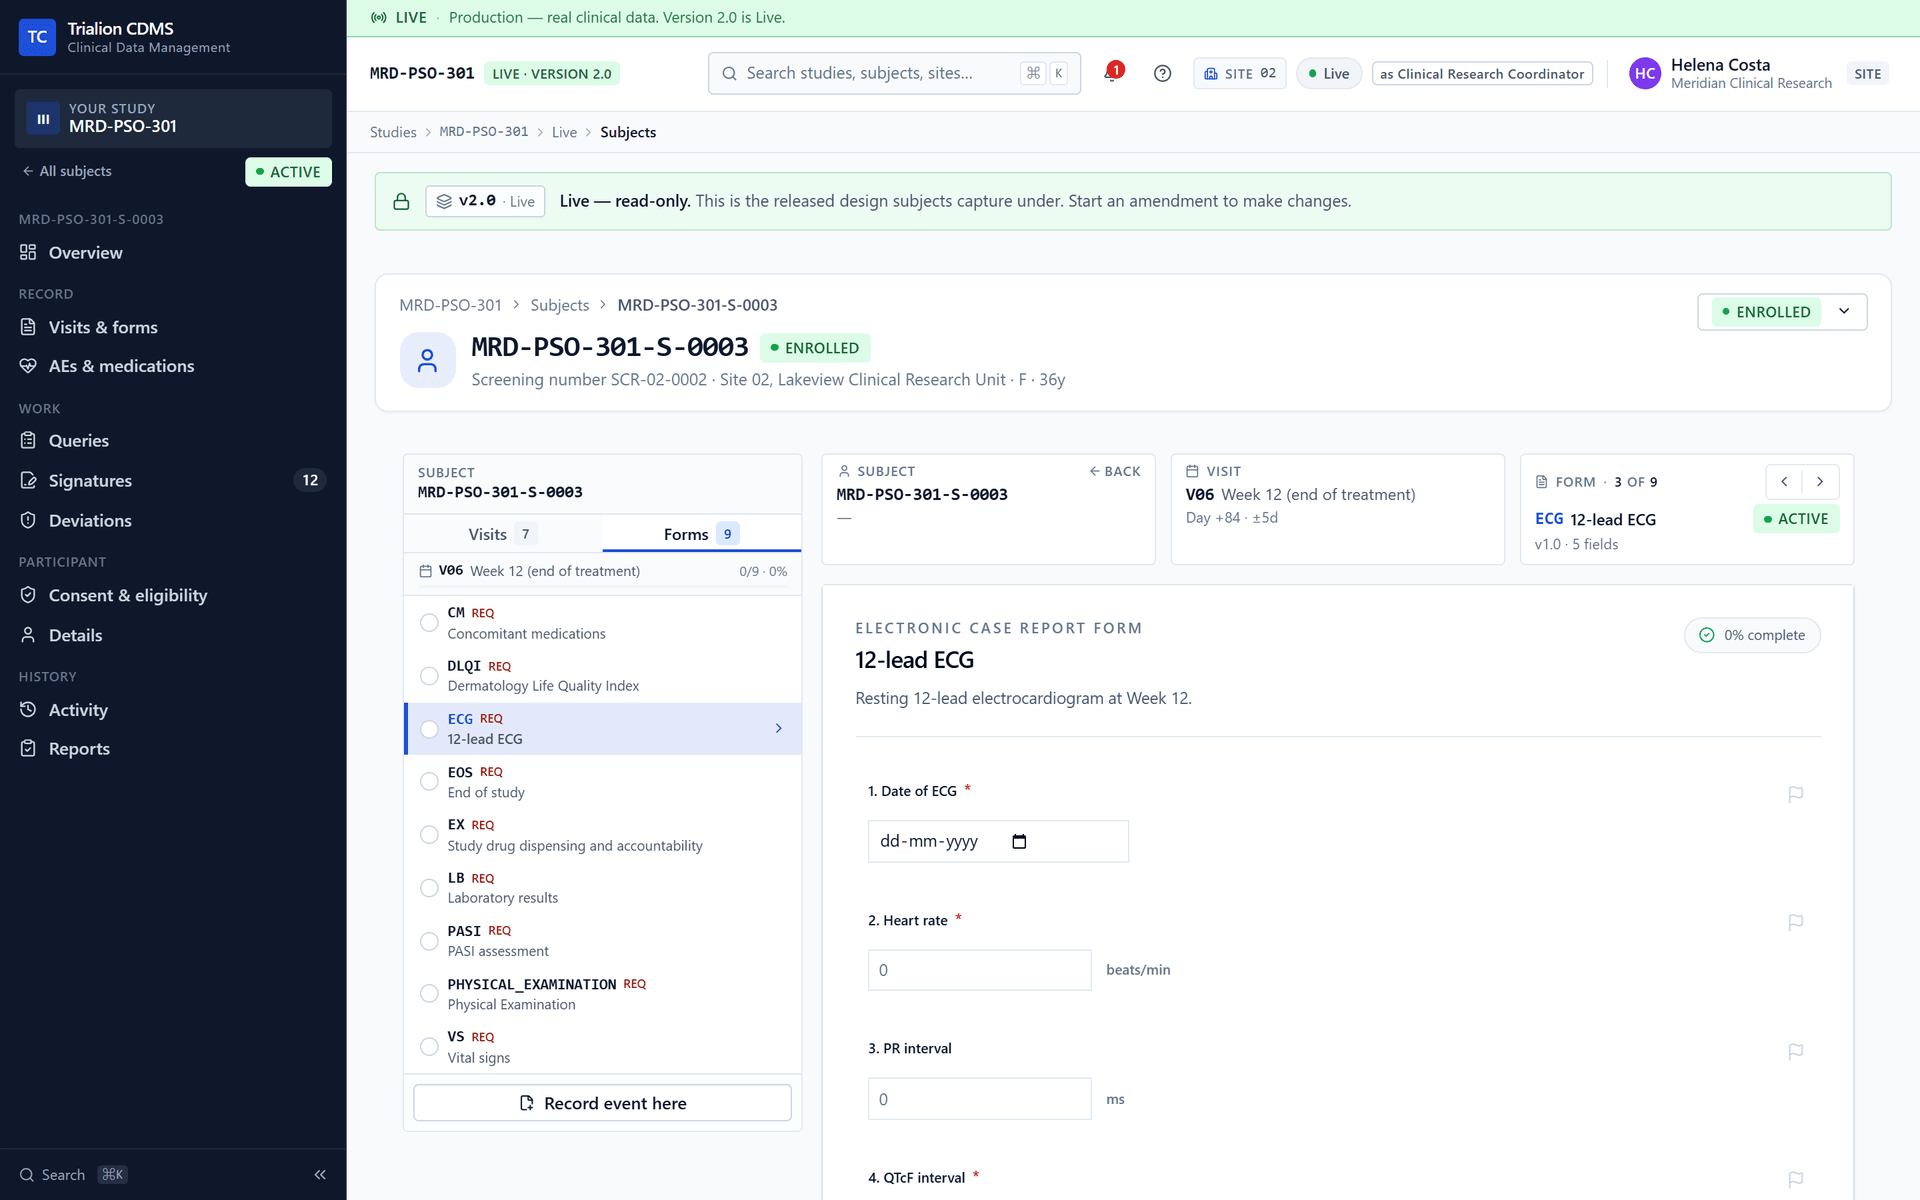1920x1200 pixels.
Task: Select the CM Concomitant medications circle
Action: [429, 623]
